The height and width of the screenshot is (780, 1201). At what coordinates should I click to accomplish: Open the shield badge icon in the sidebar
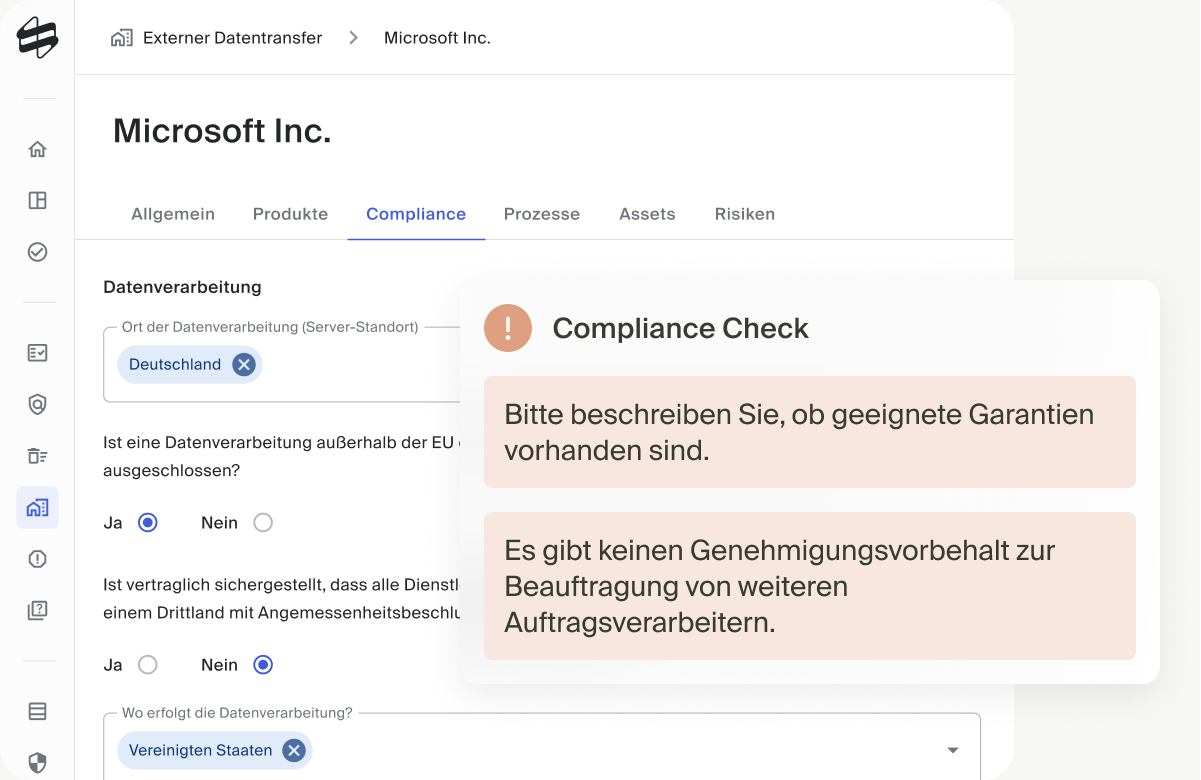[x=37, y=404]
